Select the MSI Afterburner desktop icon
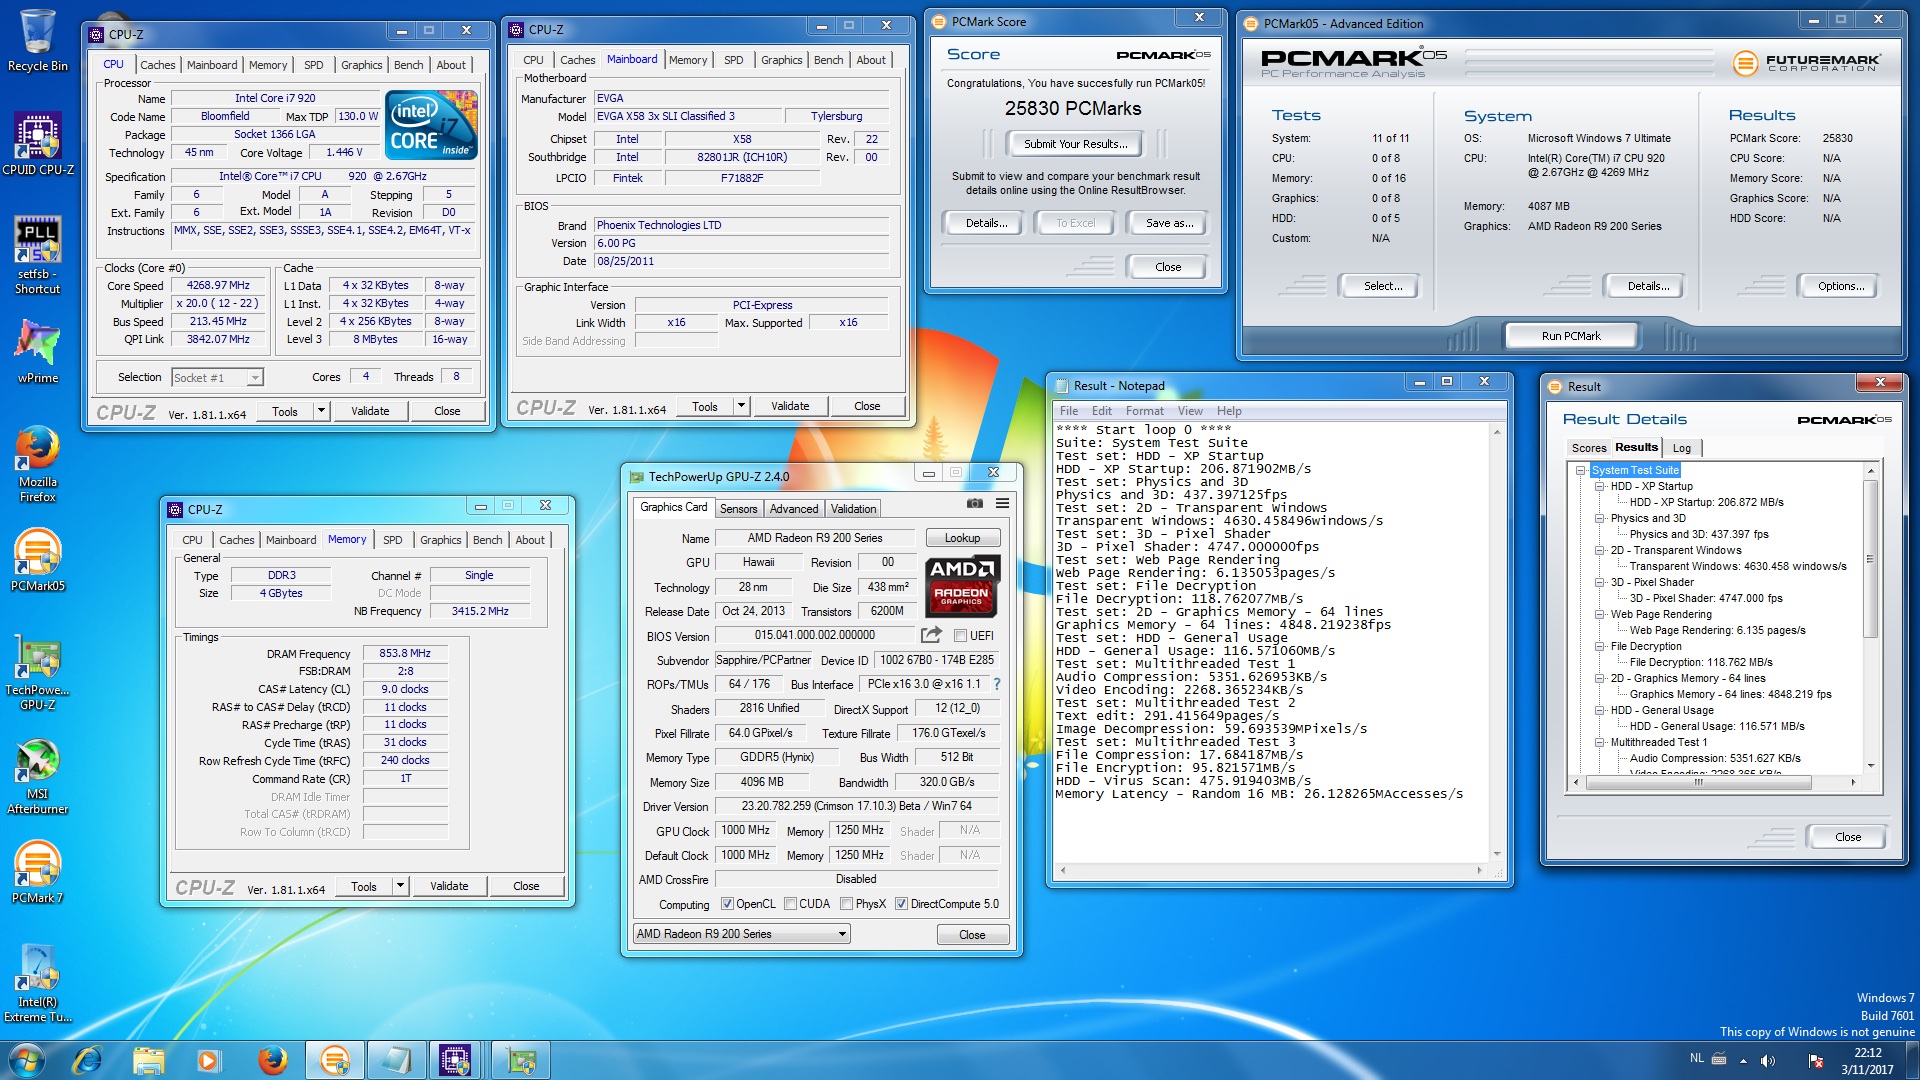 pos(38,777)
